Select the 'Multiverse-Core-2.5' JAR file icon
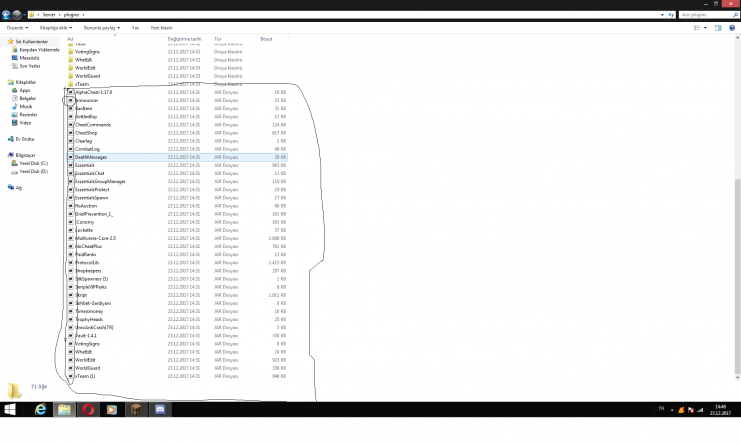741x445 pixels. point(70,238)
